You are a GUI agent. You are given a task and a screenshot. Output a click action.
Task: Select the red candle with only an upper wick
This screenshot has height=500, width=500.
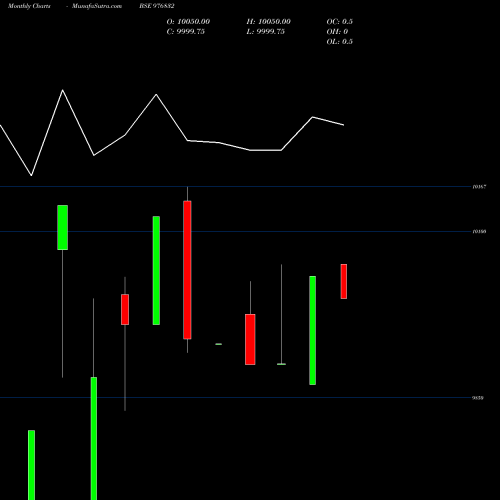(250, 339)
